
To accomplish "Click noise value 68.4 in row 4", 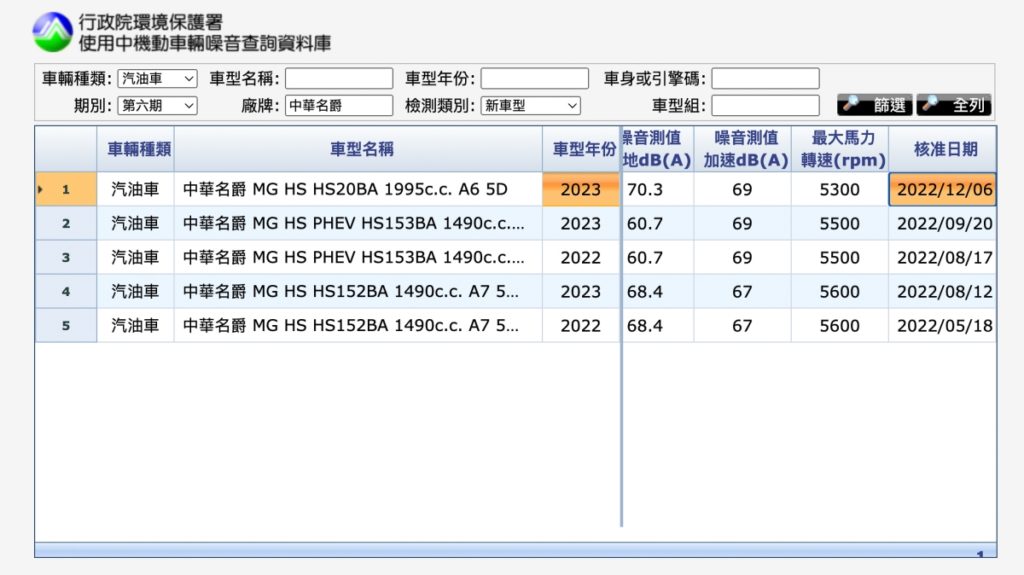I will click(658, 291).
